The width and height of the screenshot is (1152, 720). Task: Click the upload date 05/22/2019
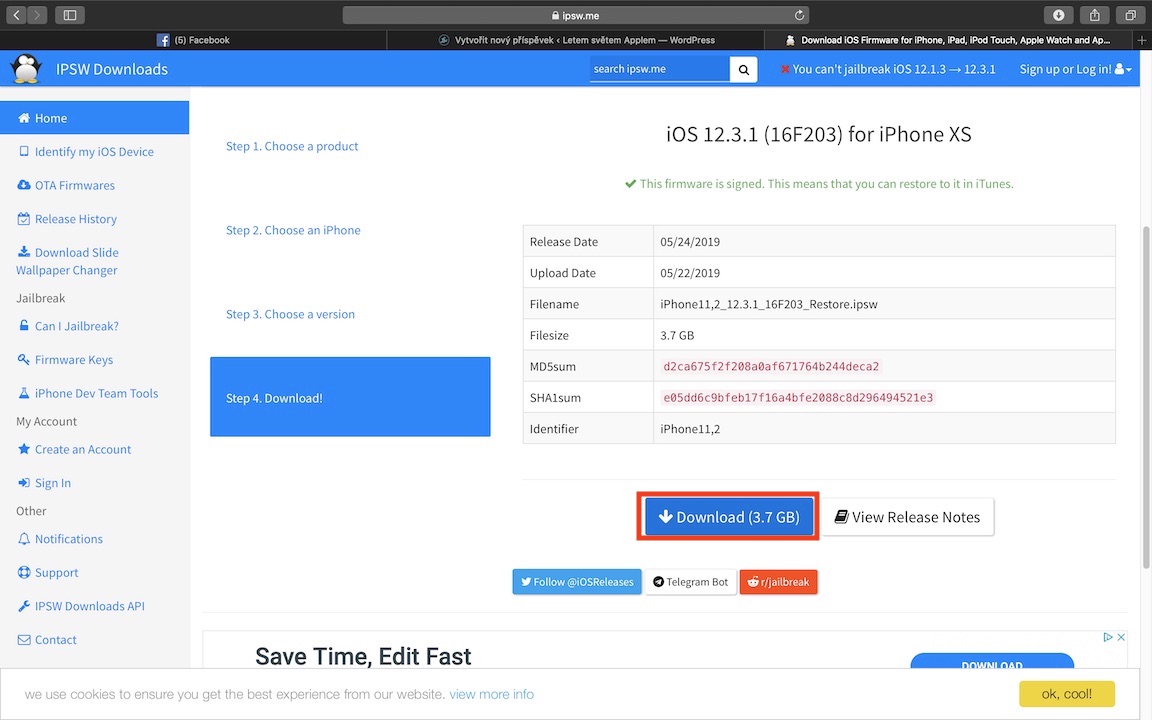(690, 273)
